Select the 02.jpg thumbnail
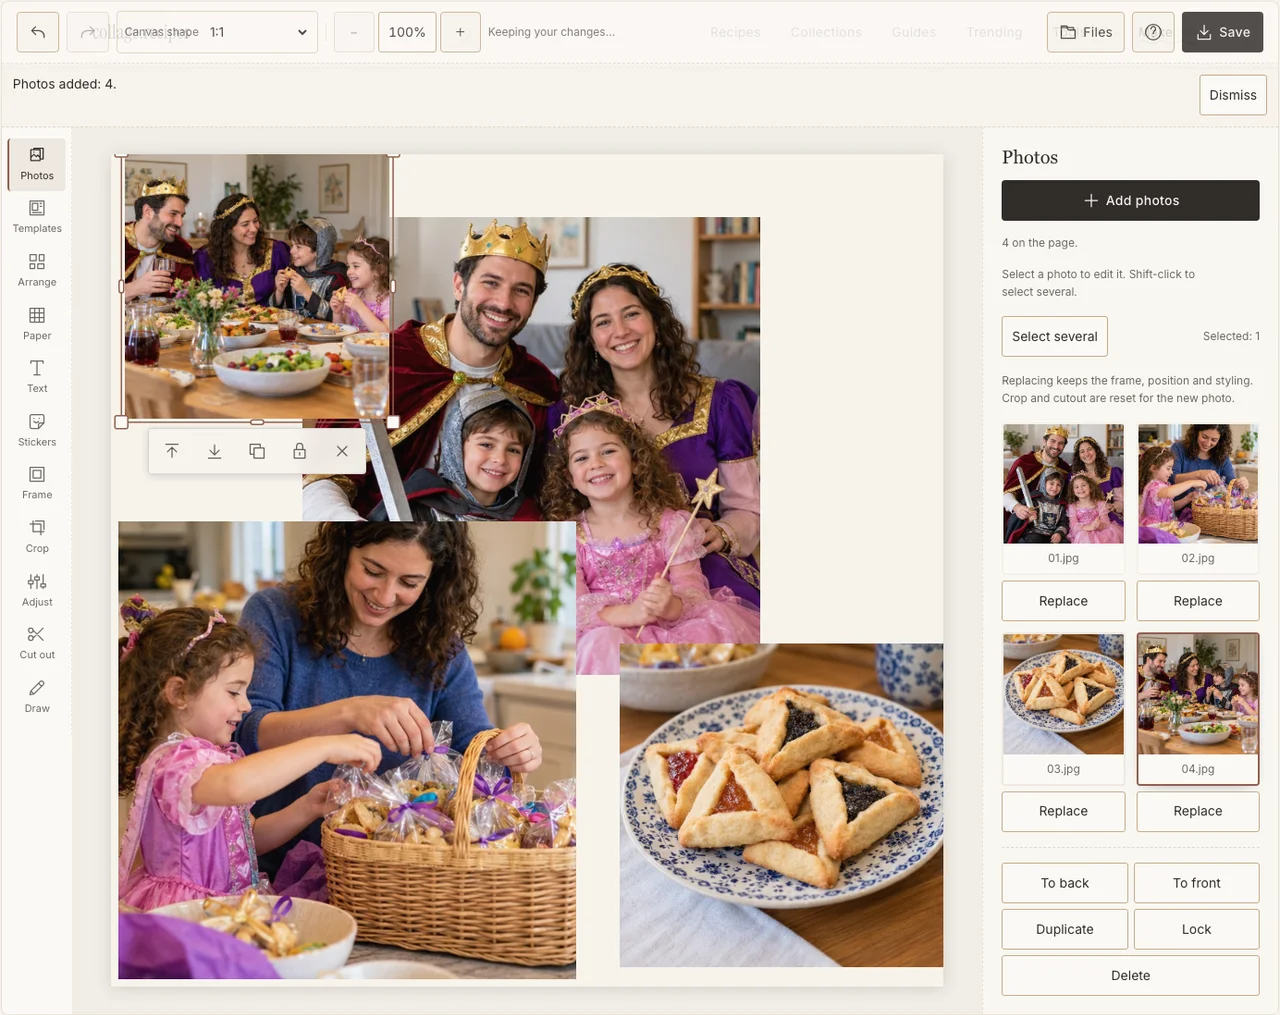The width and height of the screenshot is (1280, 1015). pyautogui.click(x=1198, y=497)
